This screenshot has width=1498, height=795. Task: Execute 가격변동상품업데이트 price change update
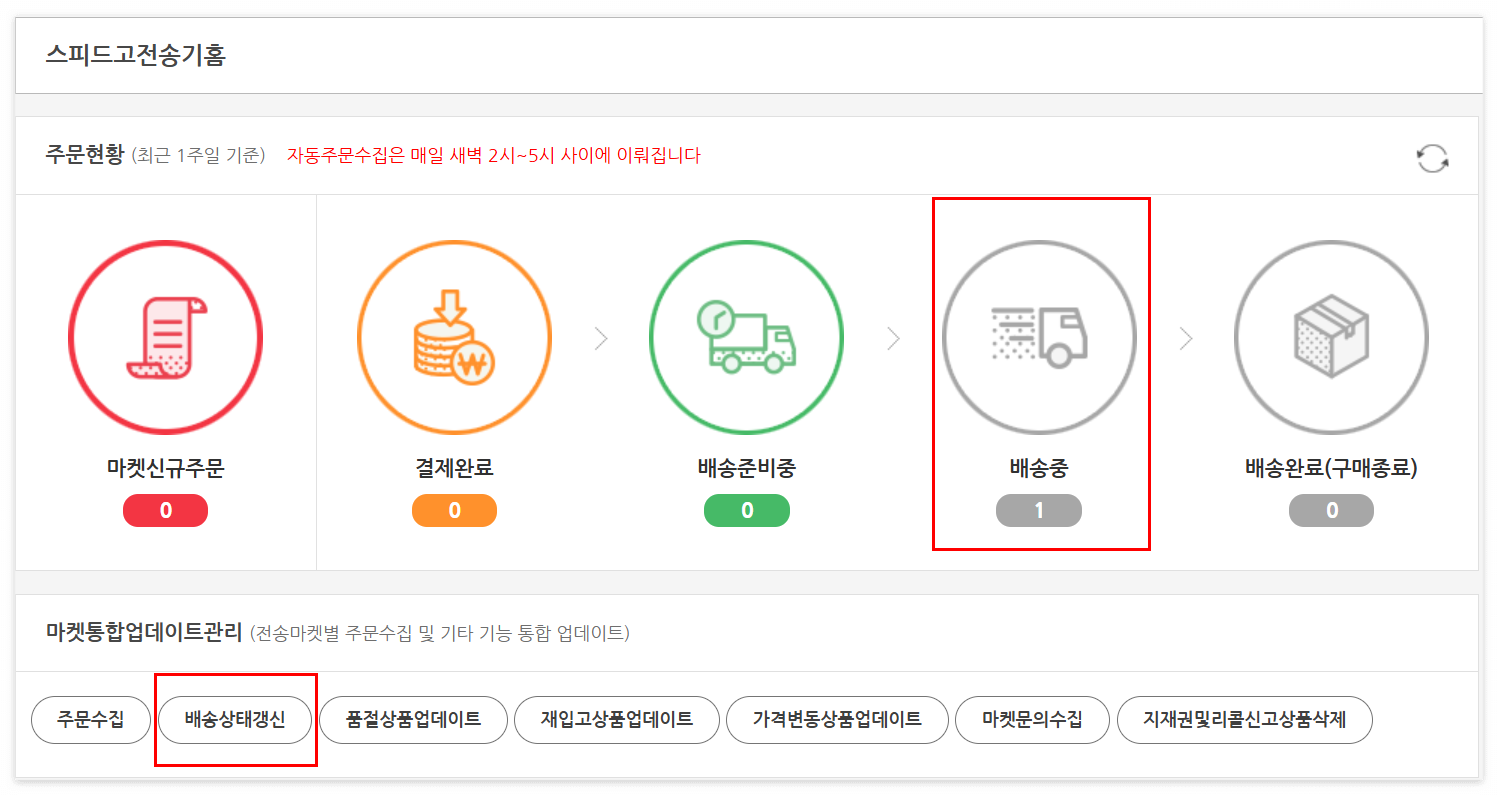tap(837, 719)
